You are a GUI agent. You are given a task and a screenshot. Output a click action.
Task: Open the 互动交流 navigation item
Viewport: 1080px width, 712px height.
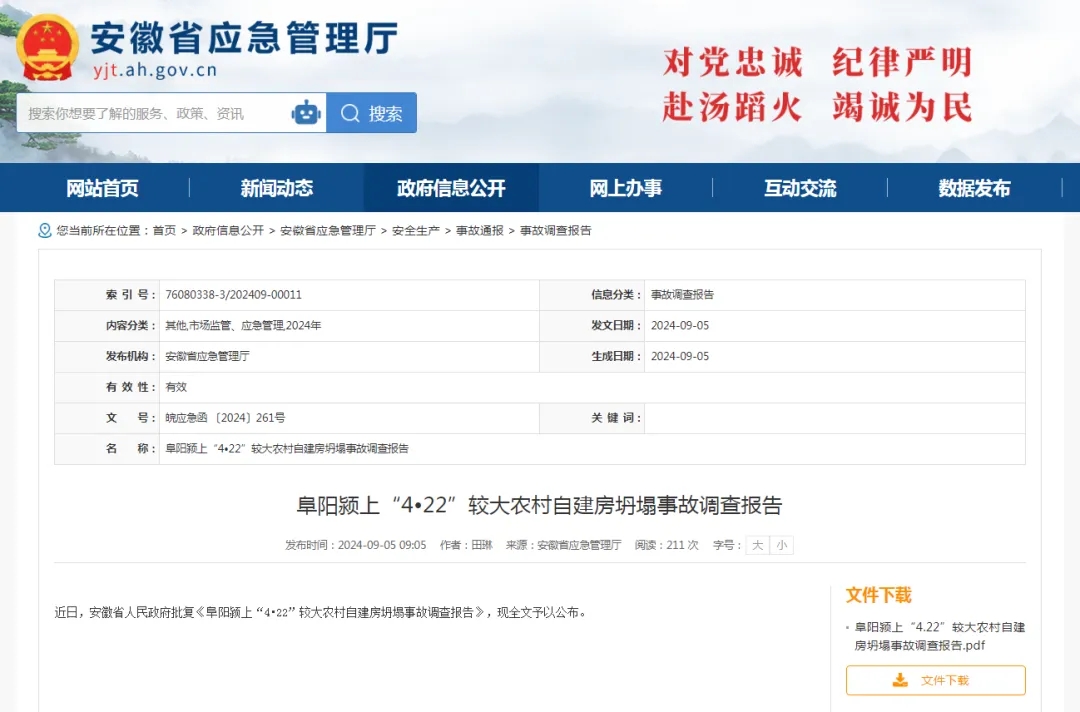pyautogui.click(x=800, y=188)
